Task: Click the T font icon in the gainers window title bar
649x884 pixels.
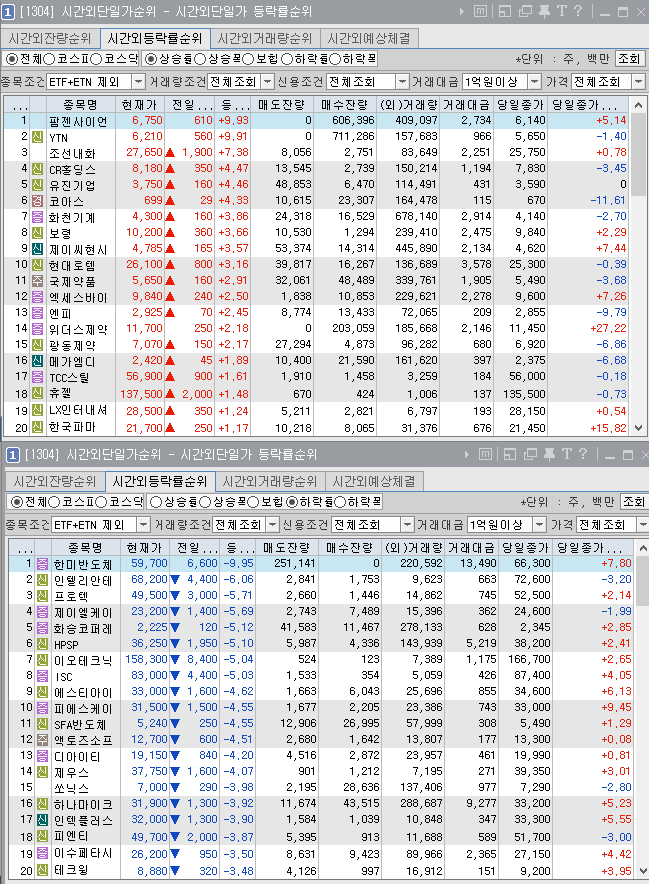Action: pos(562,11)
